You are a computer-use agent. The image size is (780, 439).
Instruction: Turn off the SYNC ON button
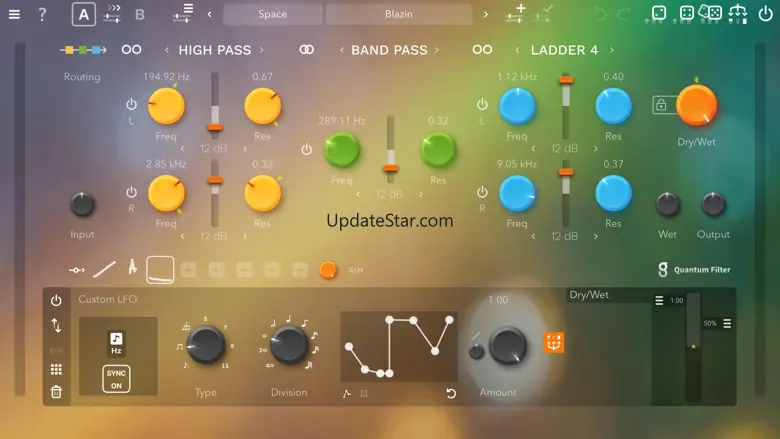(116, 379)
